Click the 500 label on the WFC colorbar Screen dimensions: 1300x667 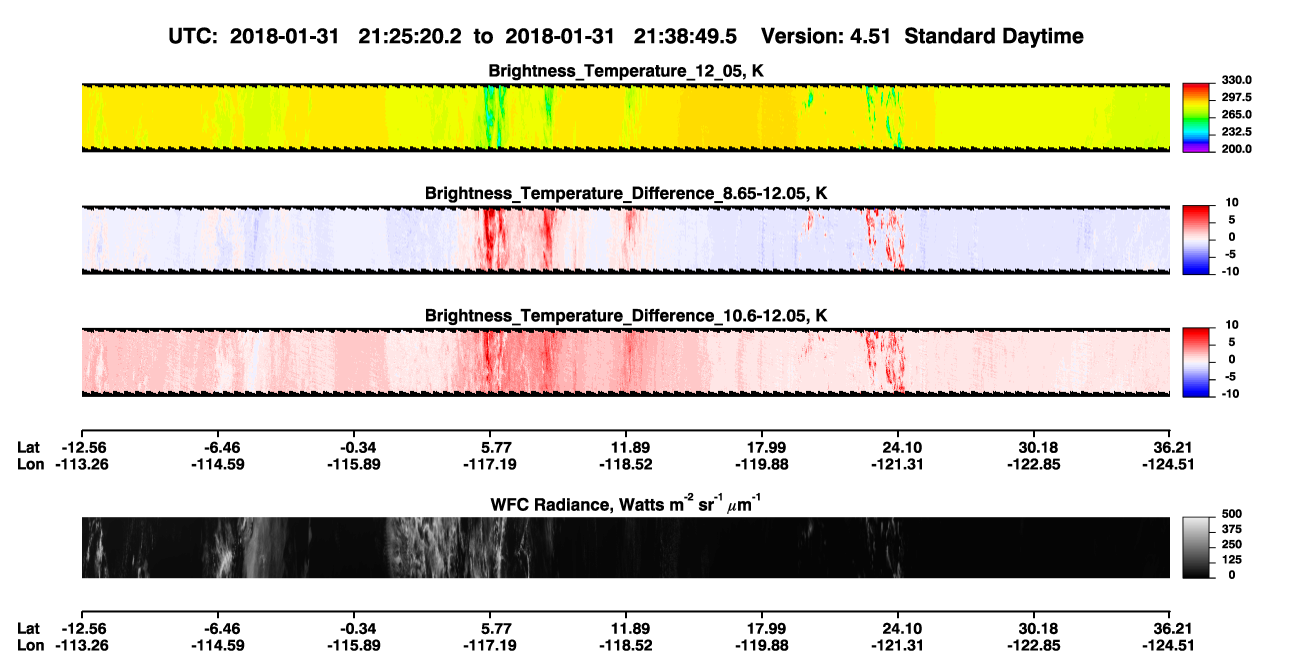pos(1231,514)
